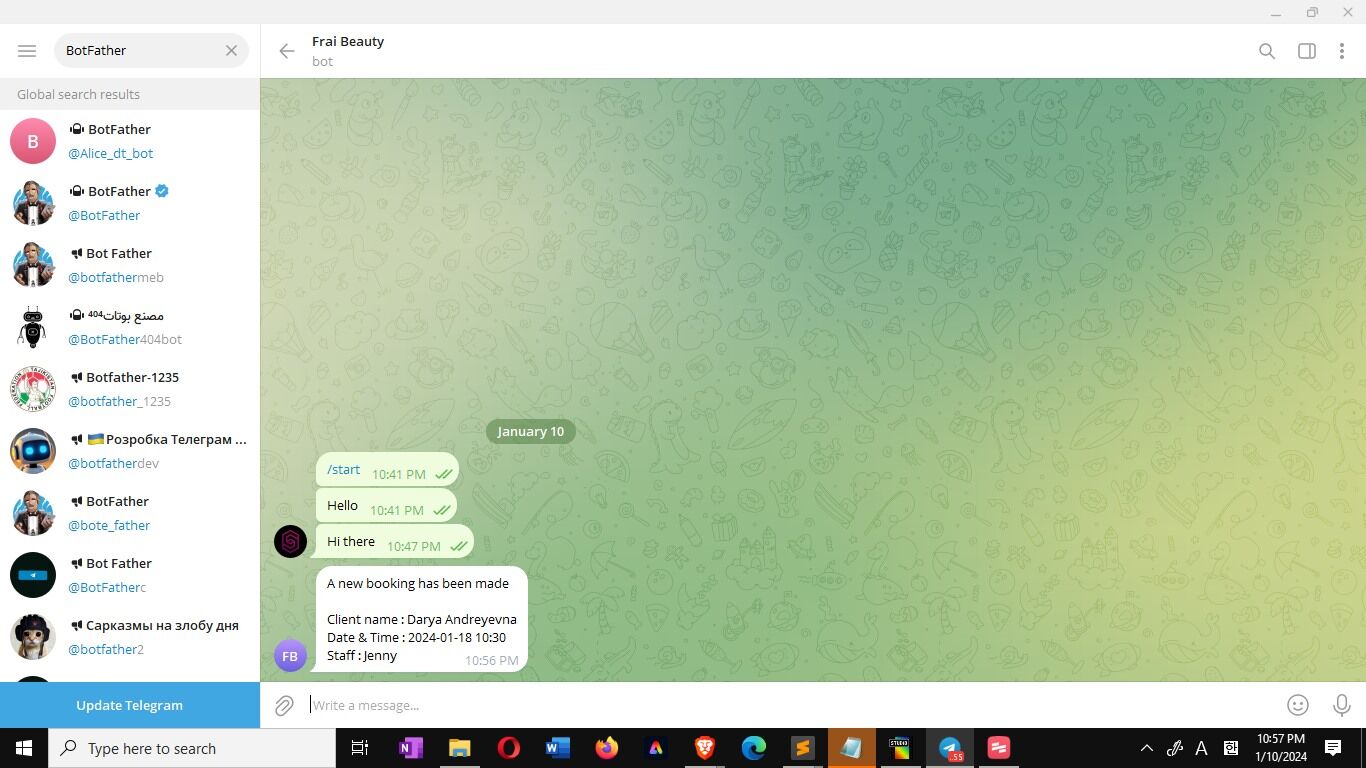Open the @bote_father channel result
Image resolution: width=1366 pixels, height=768 pixels.
pyautogui.click(x=130, y=513)
